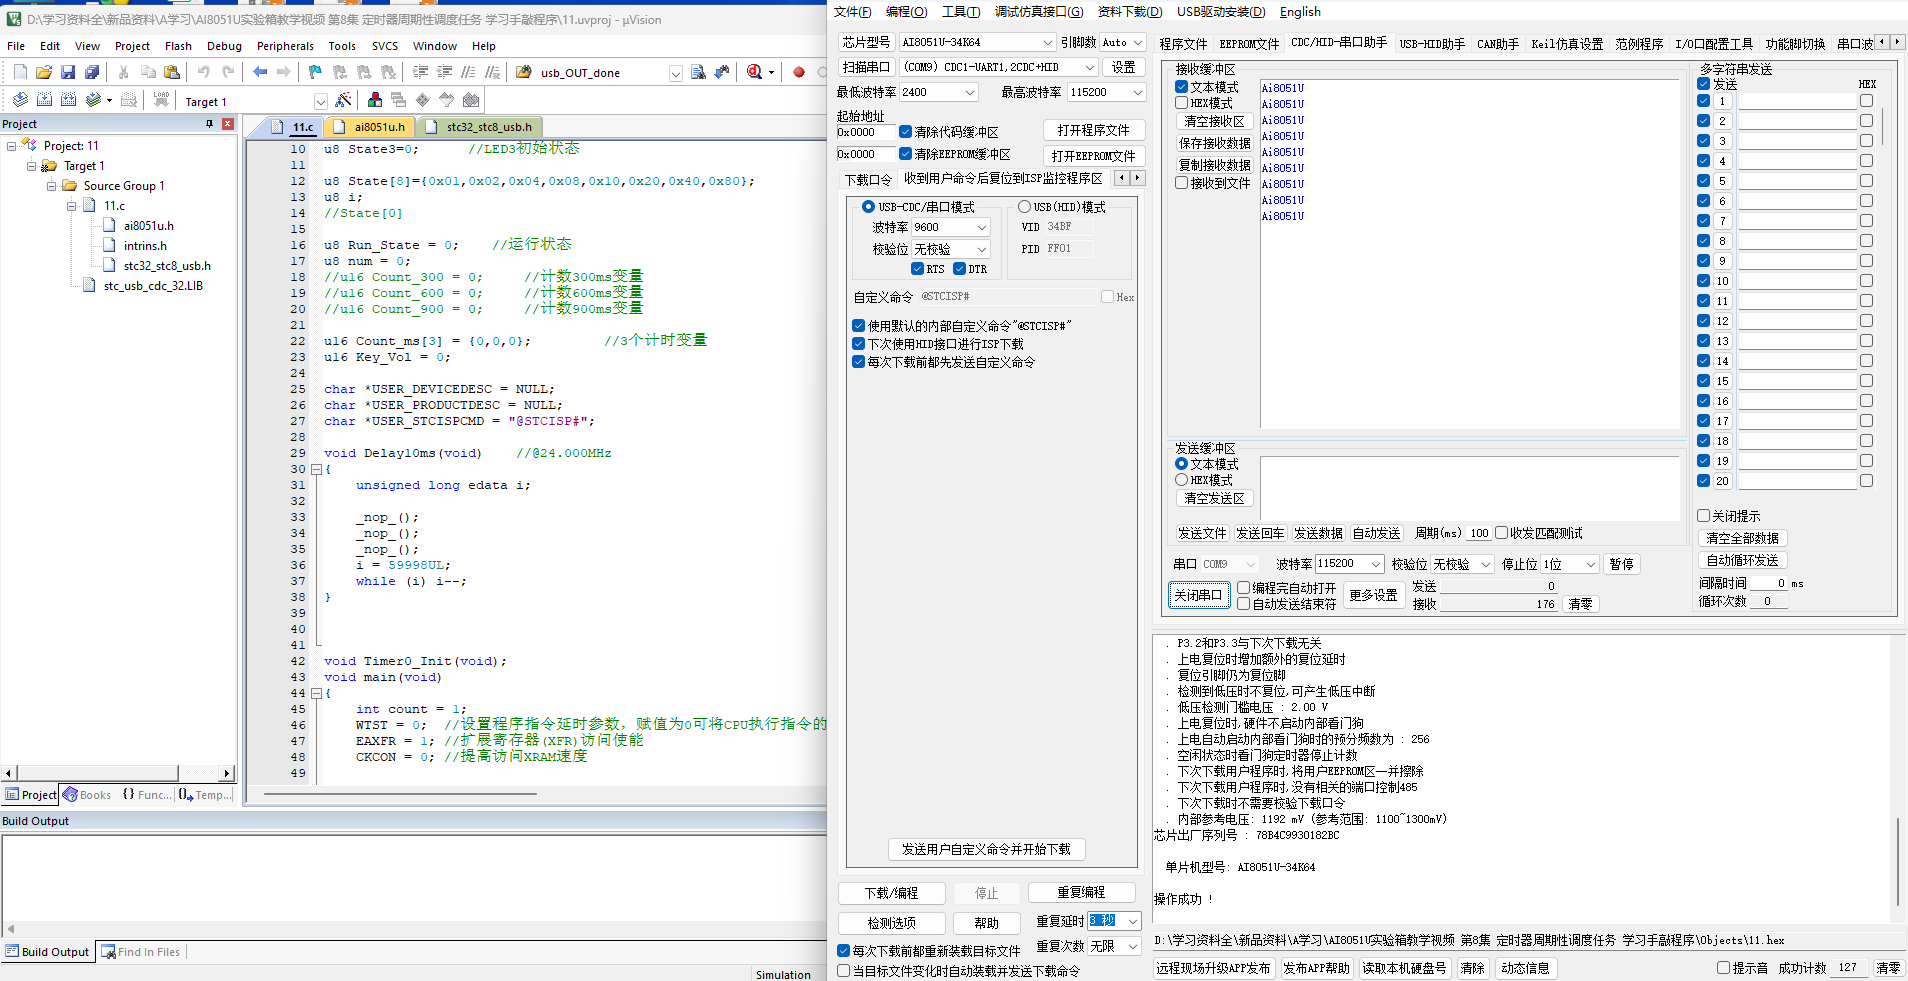Click the 下载/编程 button
1908x981 pixels.
click(x=891, y=893)
